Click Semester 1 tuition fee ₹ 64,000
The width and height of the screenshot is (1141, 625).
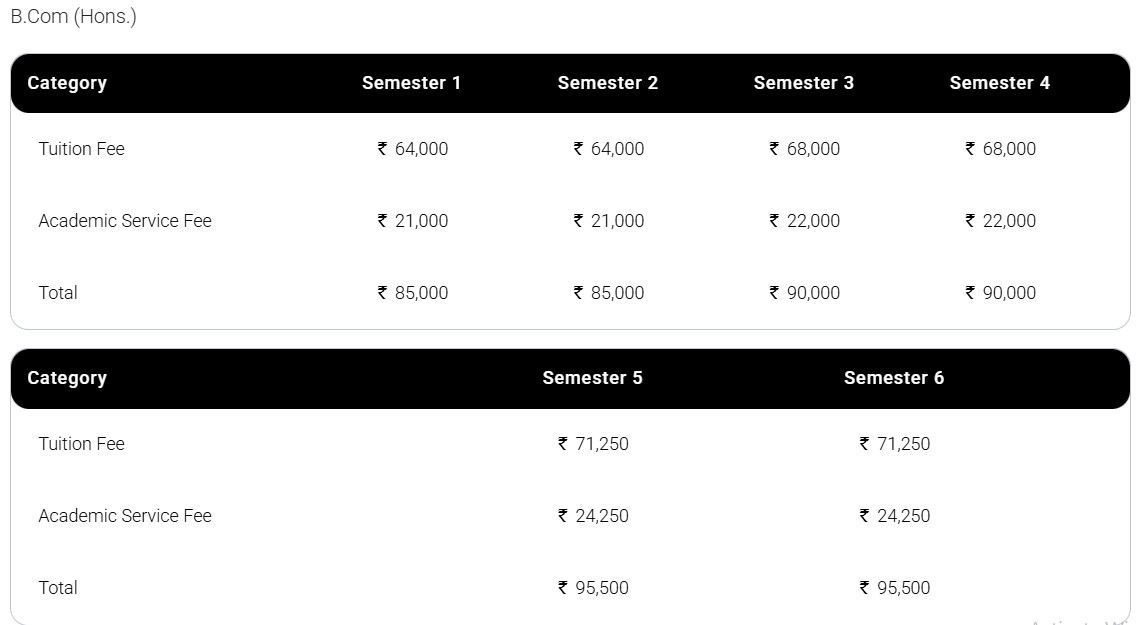(413, 149)
